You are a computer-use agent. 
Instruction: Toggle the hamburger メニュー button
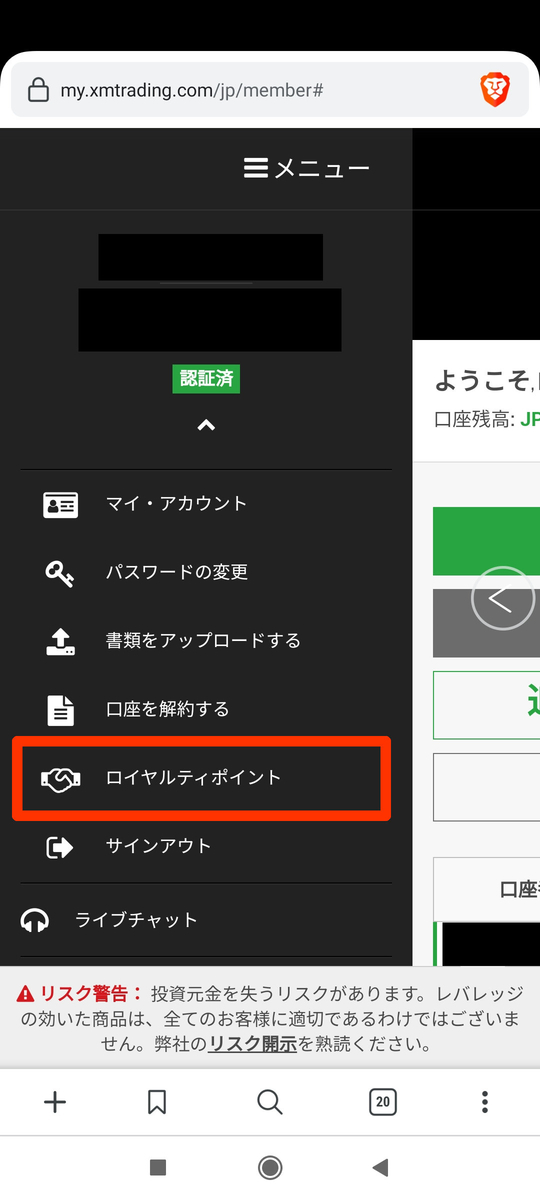tap(307, 168)
